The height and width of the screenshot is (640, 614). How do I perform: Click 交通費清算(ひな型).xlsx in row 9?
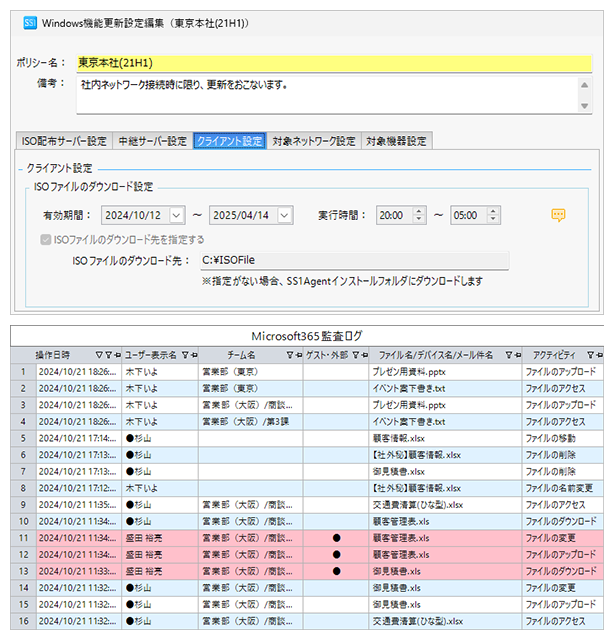pyautogui.click(x=445, y=505)
